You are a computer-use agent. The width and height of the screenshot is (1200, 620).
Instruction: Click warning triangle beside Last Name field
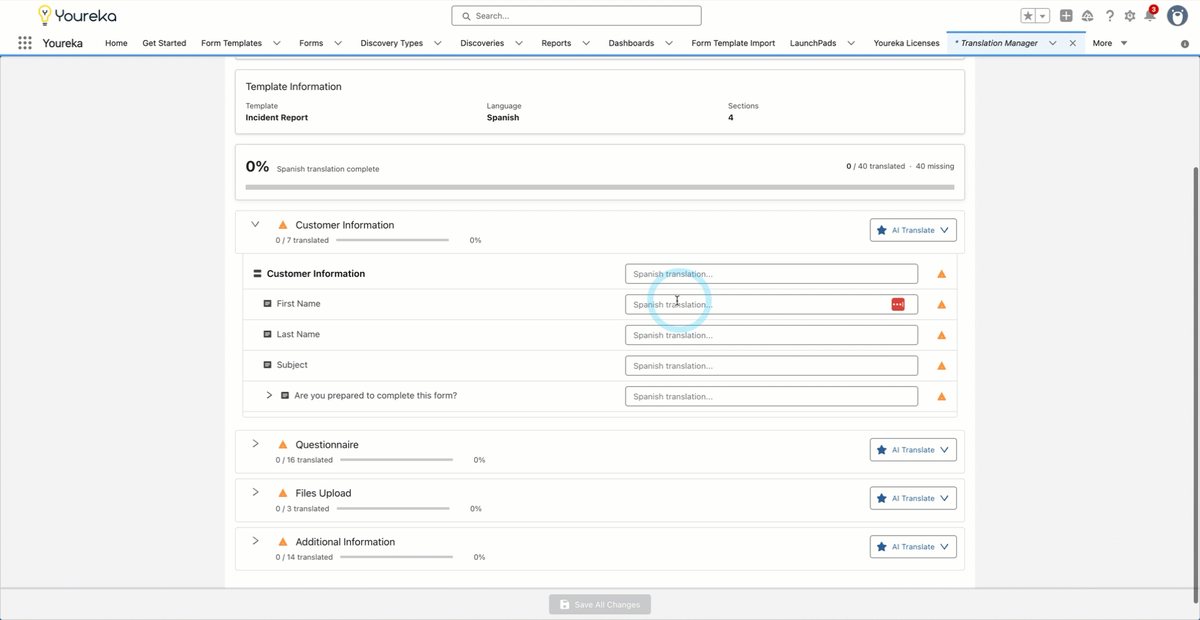click(941, 336)
